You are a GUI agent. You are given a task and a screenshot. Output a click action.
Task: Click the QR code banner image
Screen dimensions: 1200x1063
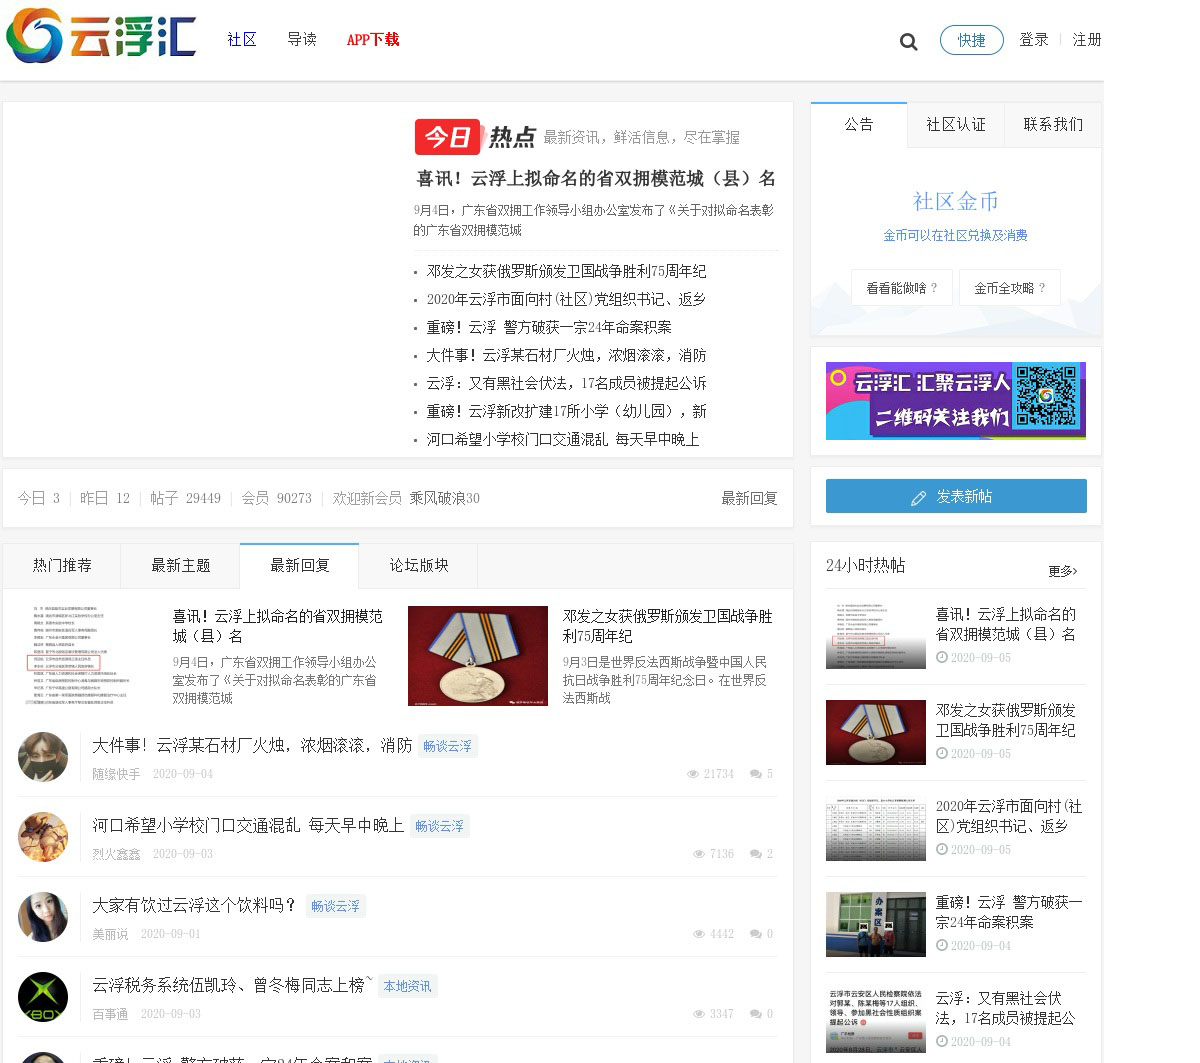[x=955, y=401]
